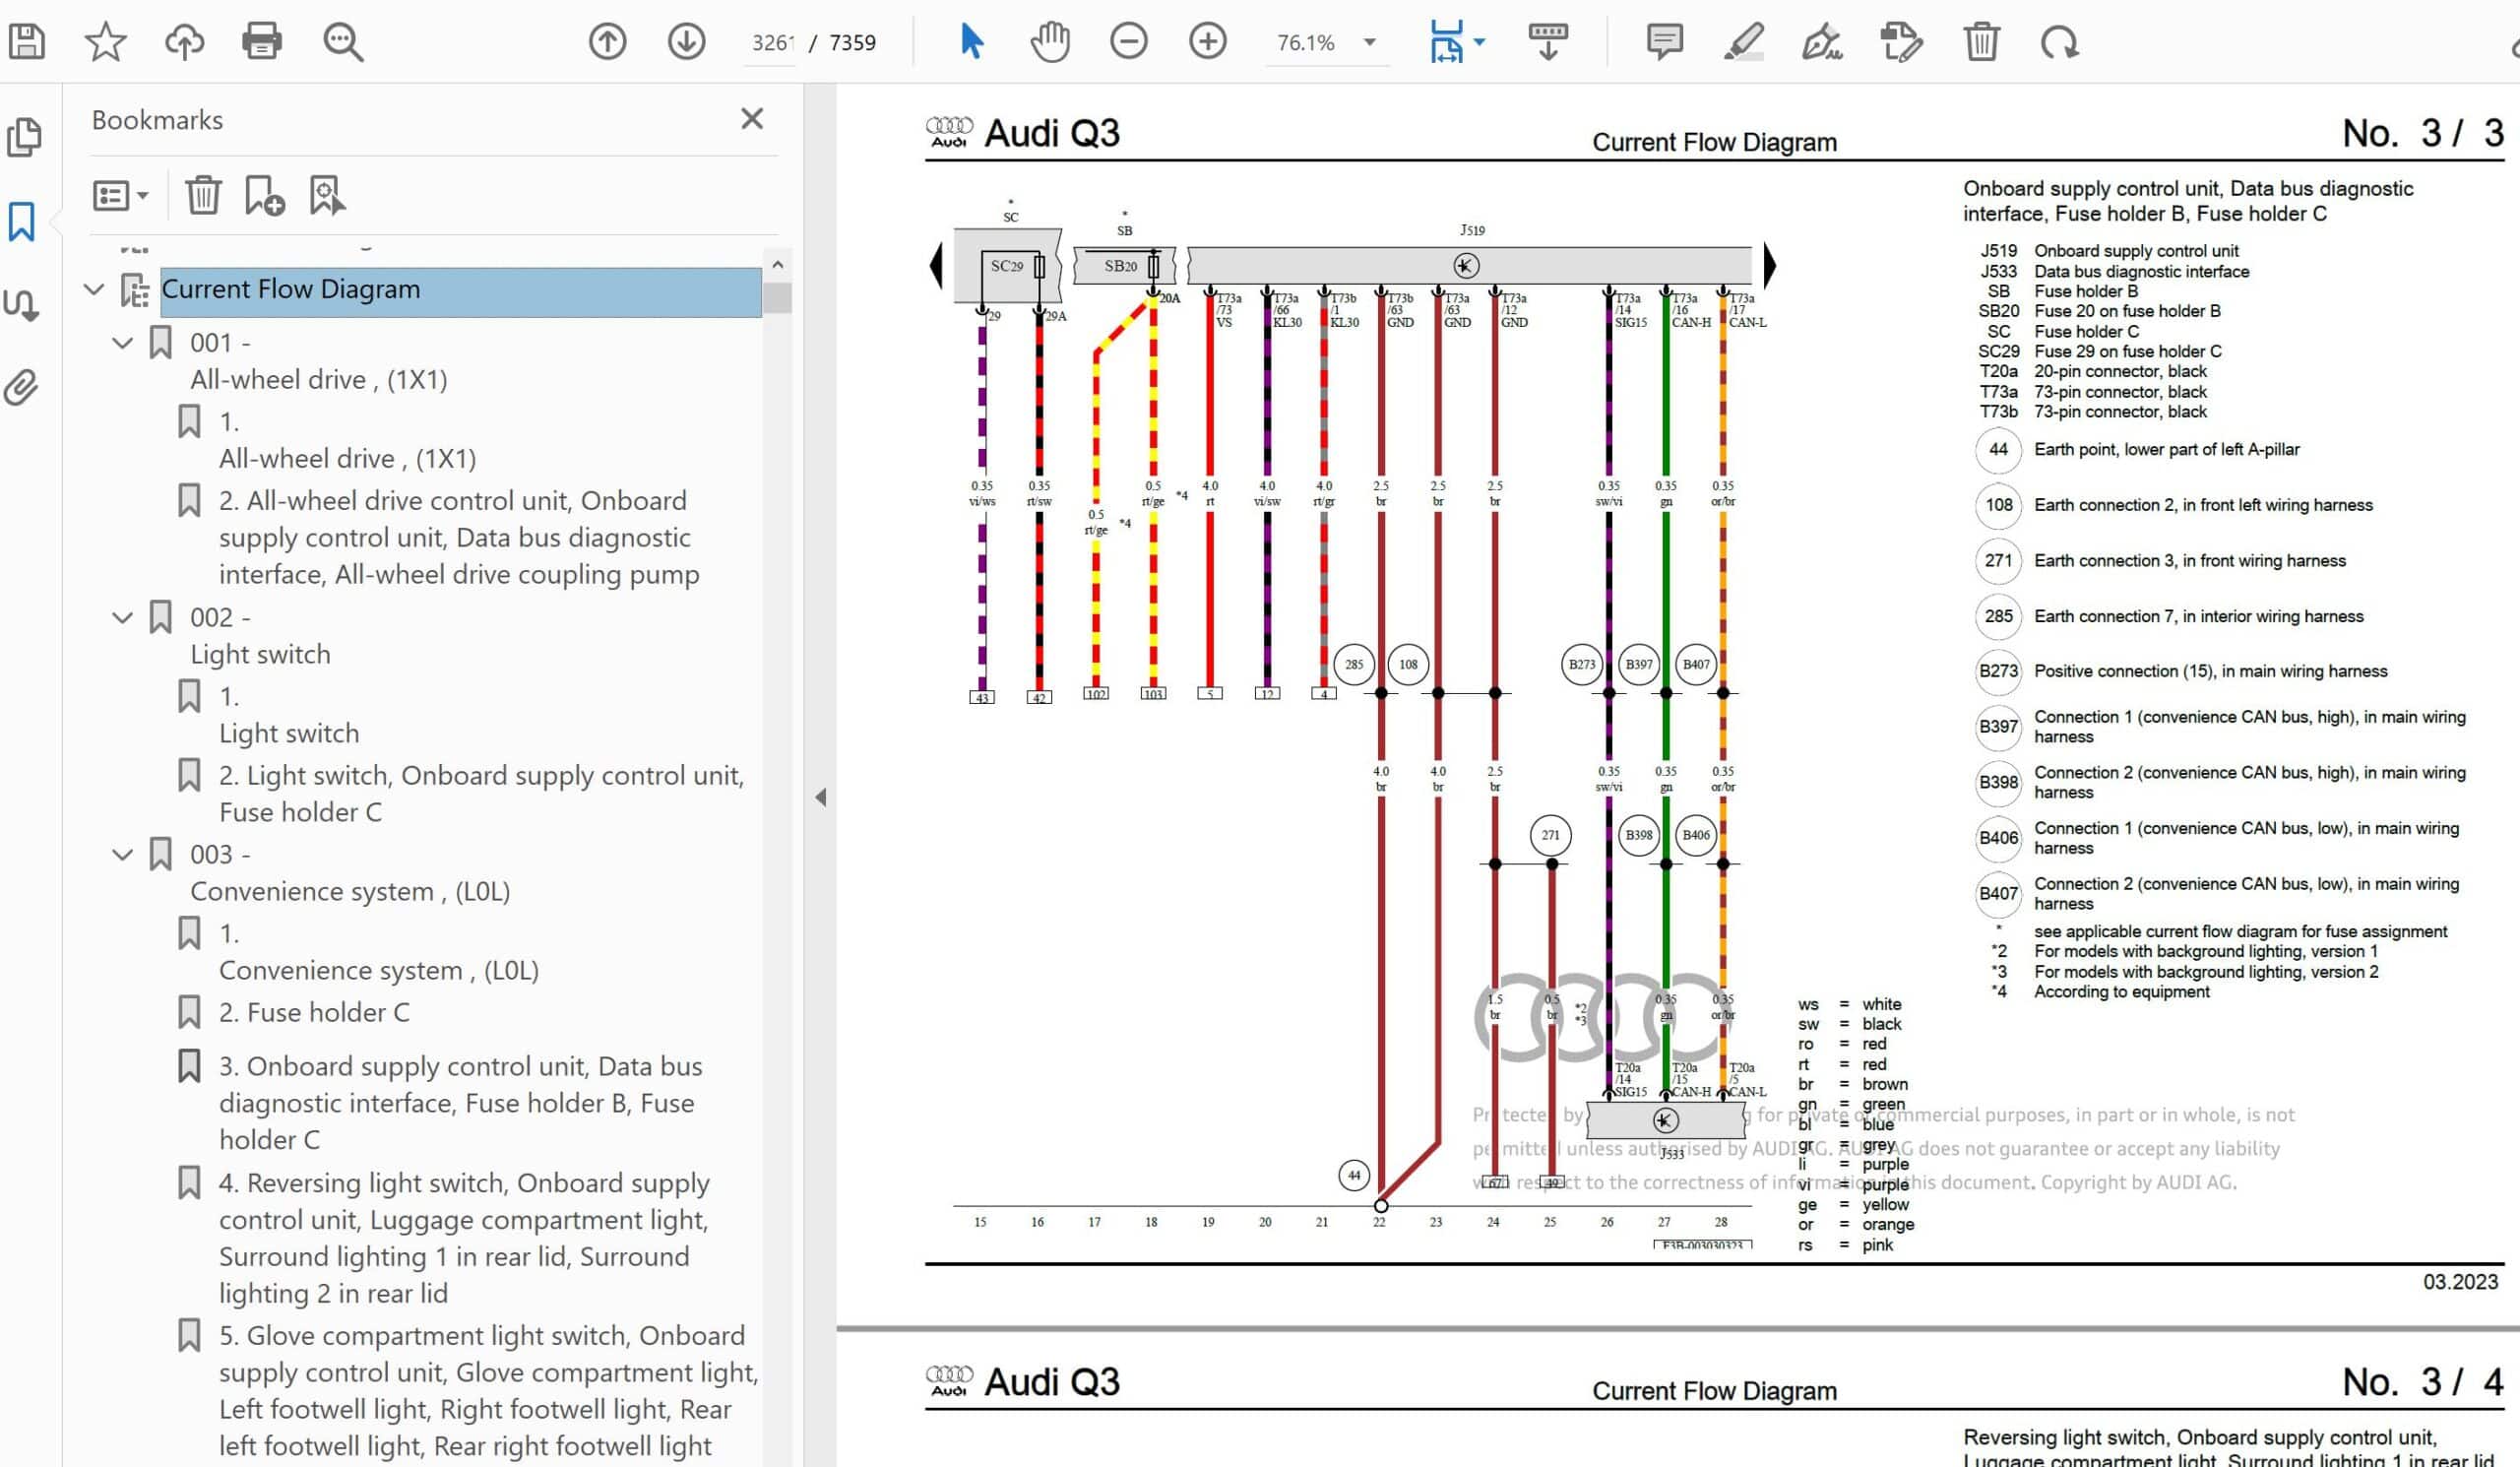The image size is (2520, 1467).
Task: Select the Hand pan tool
Action: pyautogui.click(x=1049, y=42)
